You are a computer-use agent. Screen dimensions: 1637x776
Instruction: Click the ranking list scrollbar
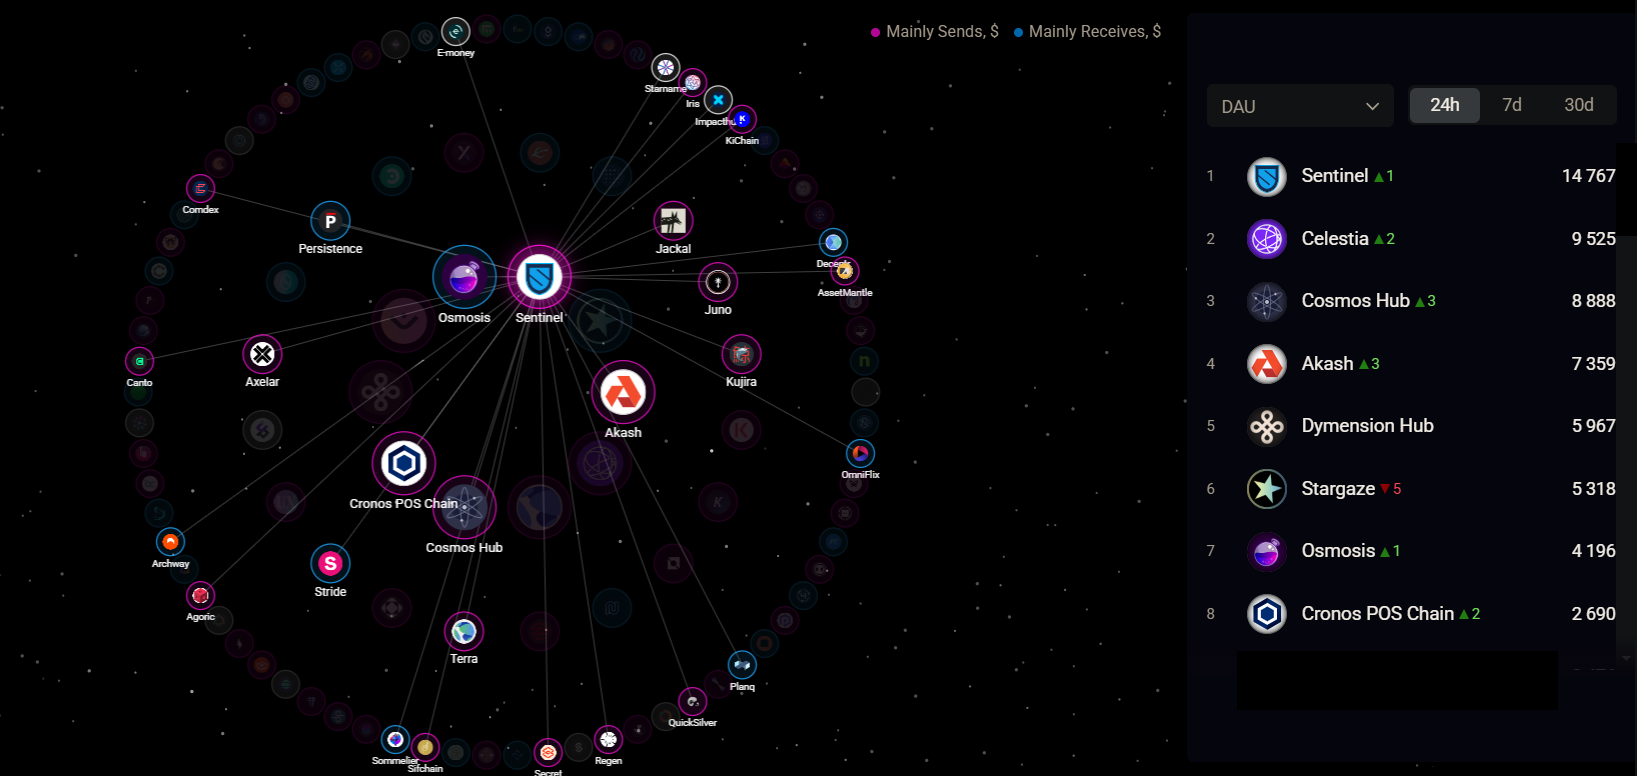click(1628, 190)
